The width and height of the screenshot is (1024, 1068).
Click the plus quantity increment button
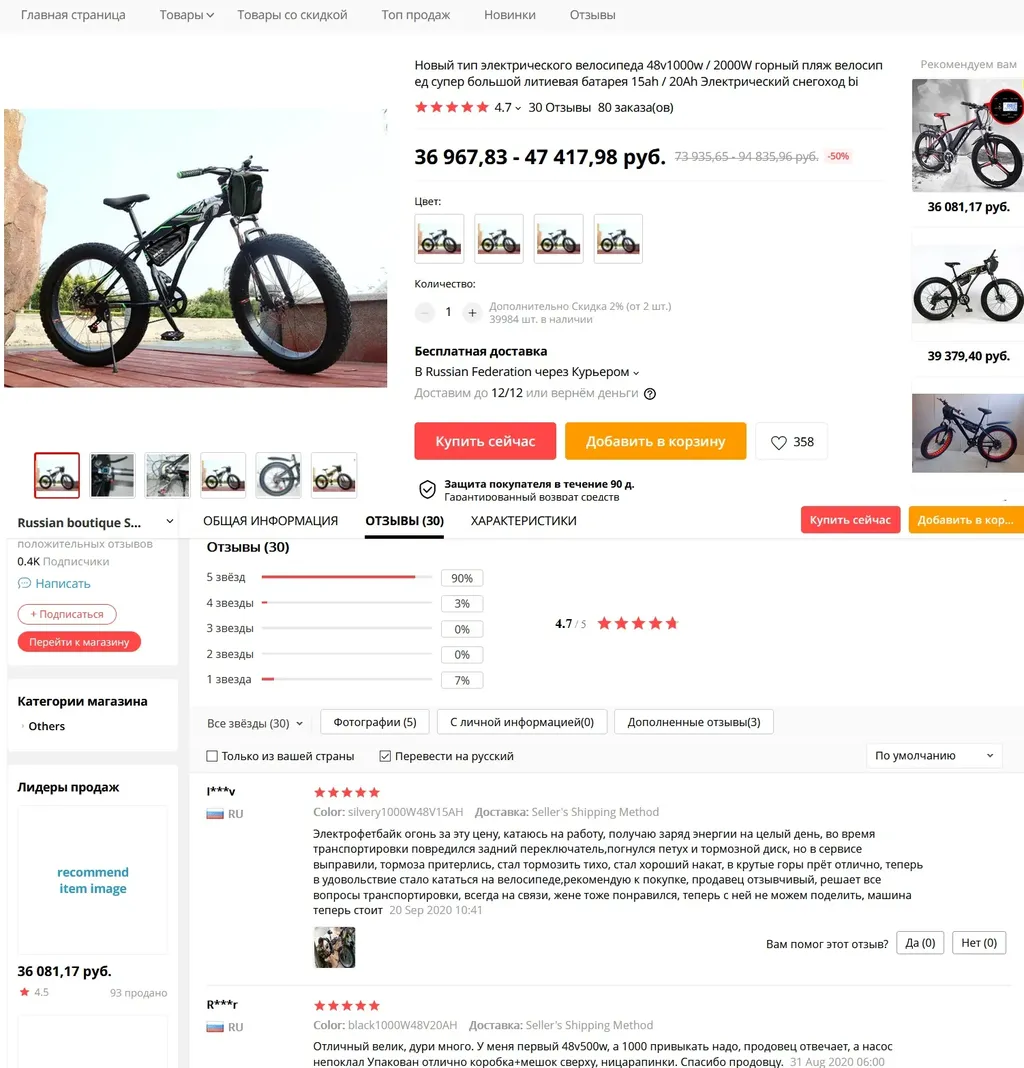471,313
